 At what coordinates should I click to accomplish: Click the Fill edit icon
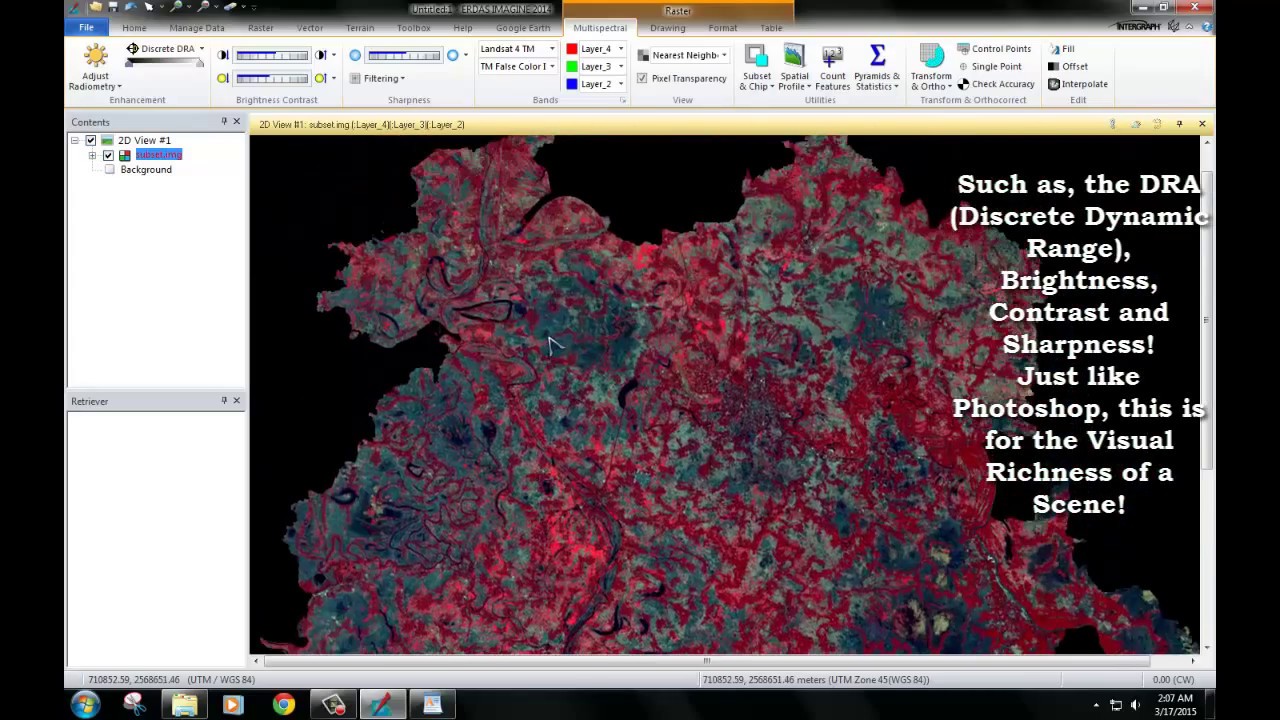point(1054,48)
